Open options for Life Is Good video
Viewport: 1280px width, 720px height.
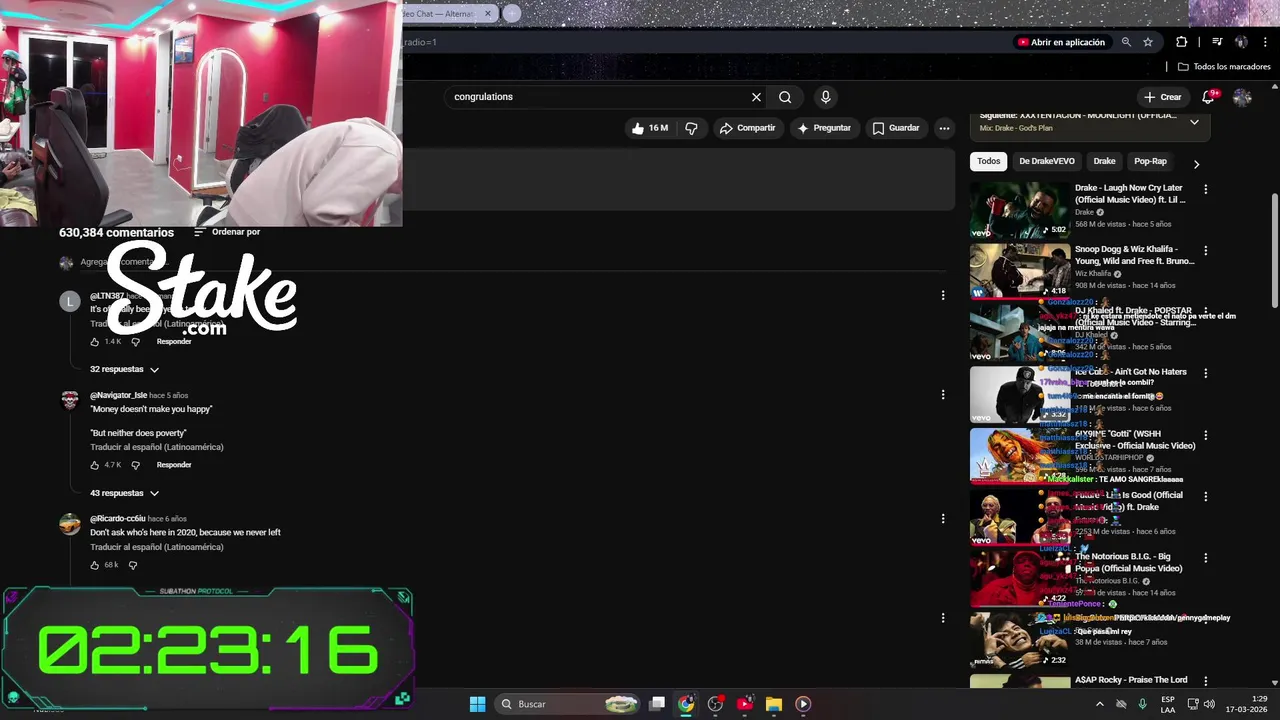1205,496
